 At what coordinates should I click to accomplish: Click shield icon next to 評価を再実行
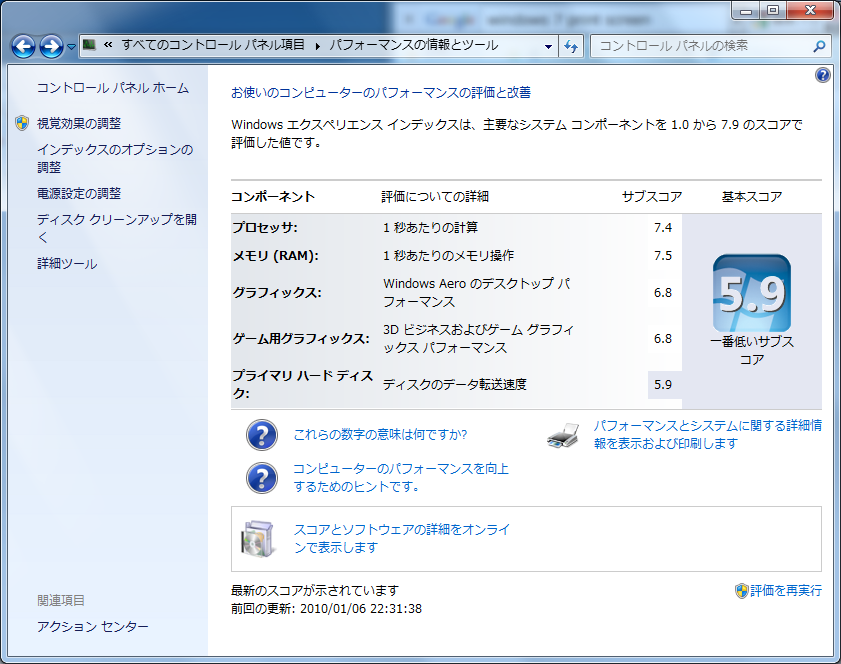(x=741, y=591)
